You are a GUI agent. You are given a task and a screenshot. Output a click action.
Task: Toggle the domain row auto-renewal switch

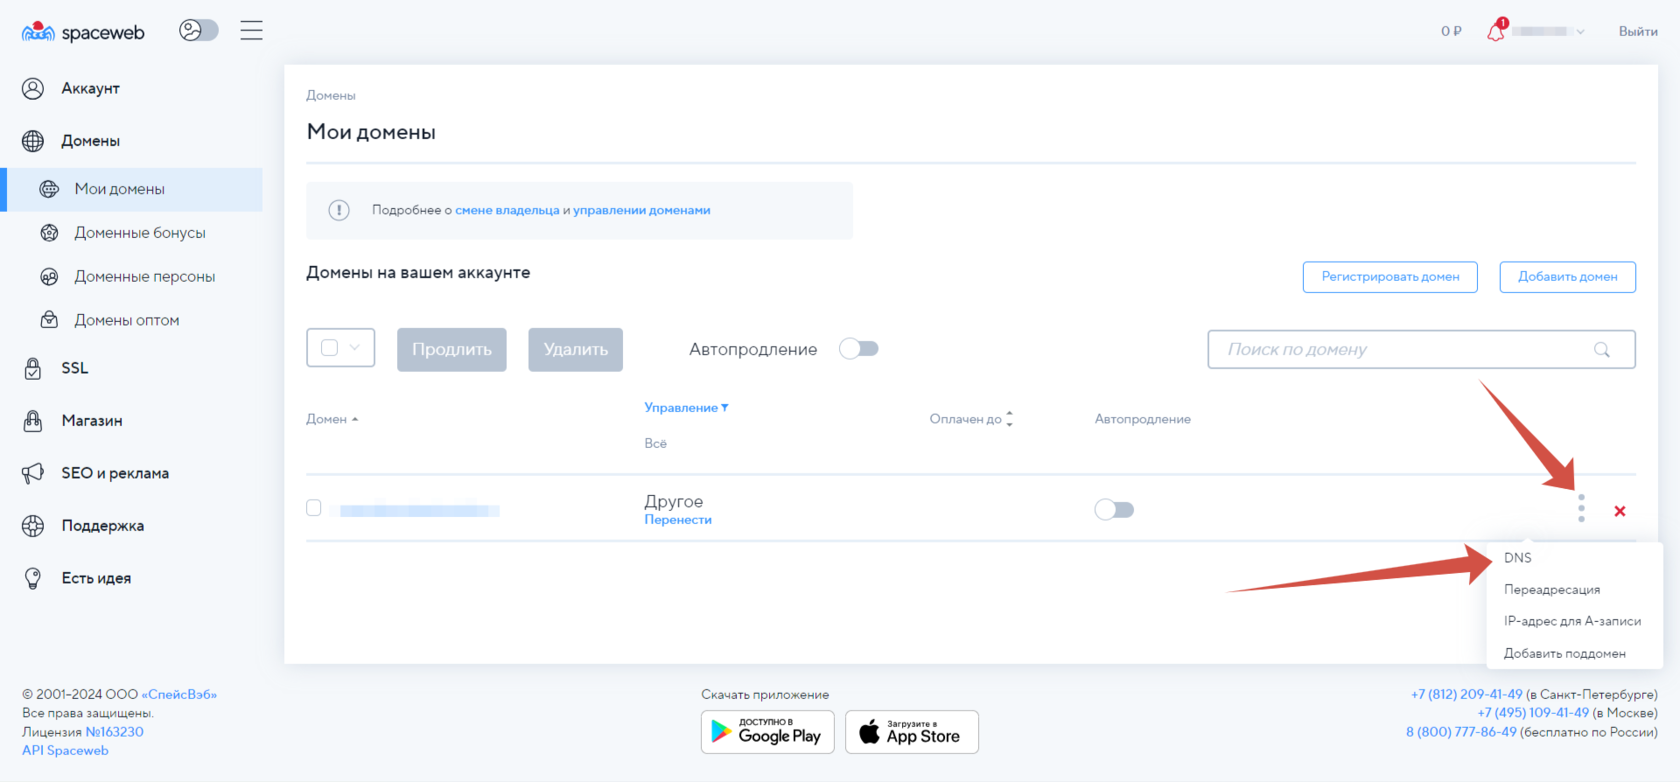(1114, 510)
